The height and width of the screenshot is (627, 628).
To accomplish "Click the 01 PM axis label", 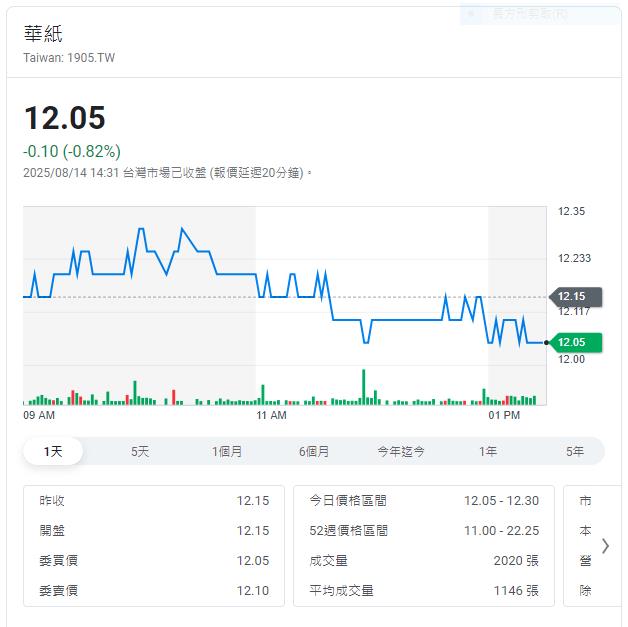I will point(504,415).
